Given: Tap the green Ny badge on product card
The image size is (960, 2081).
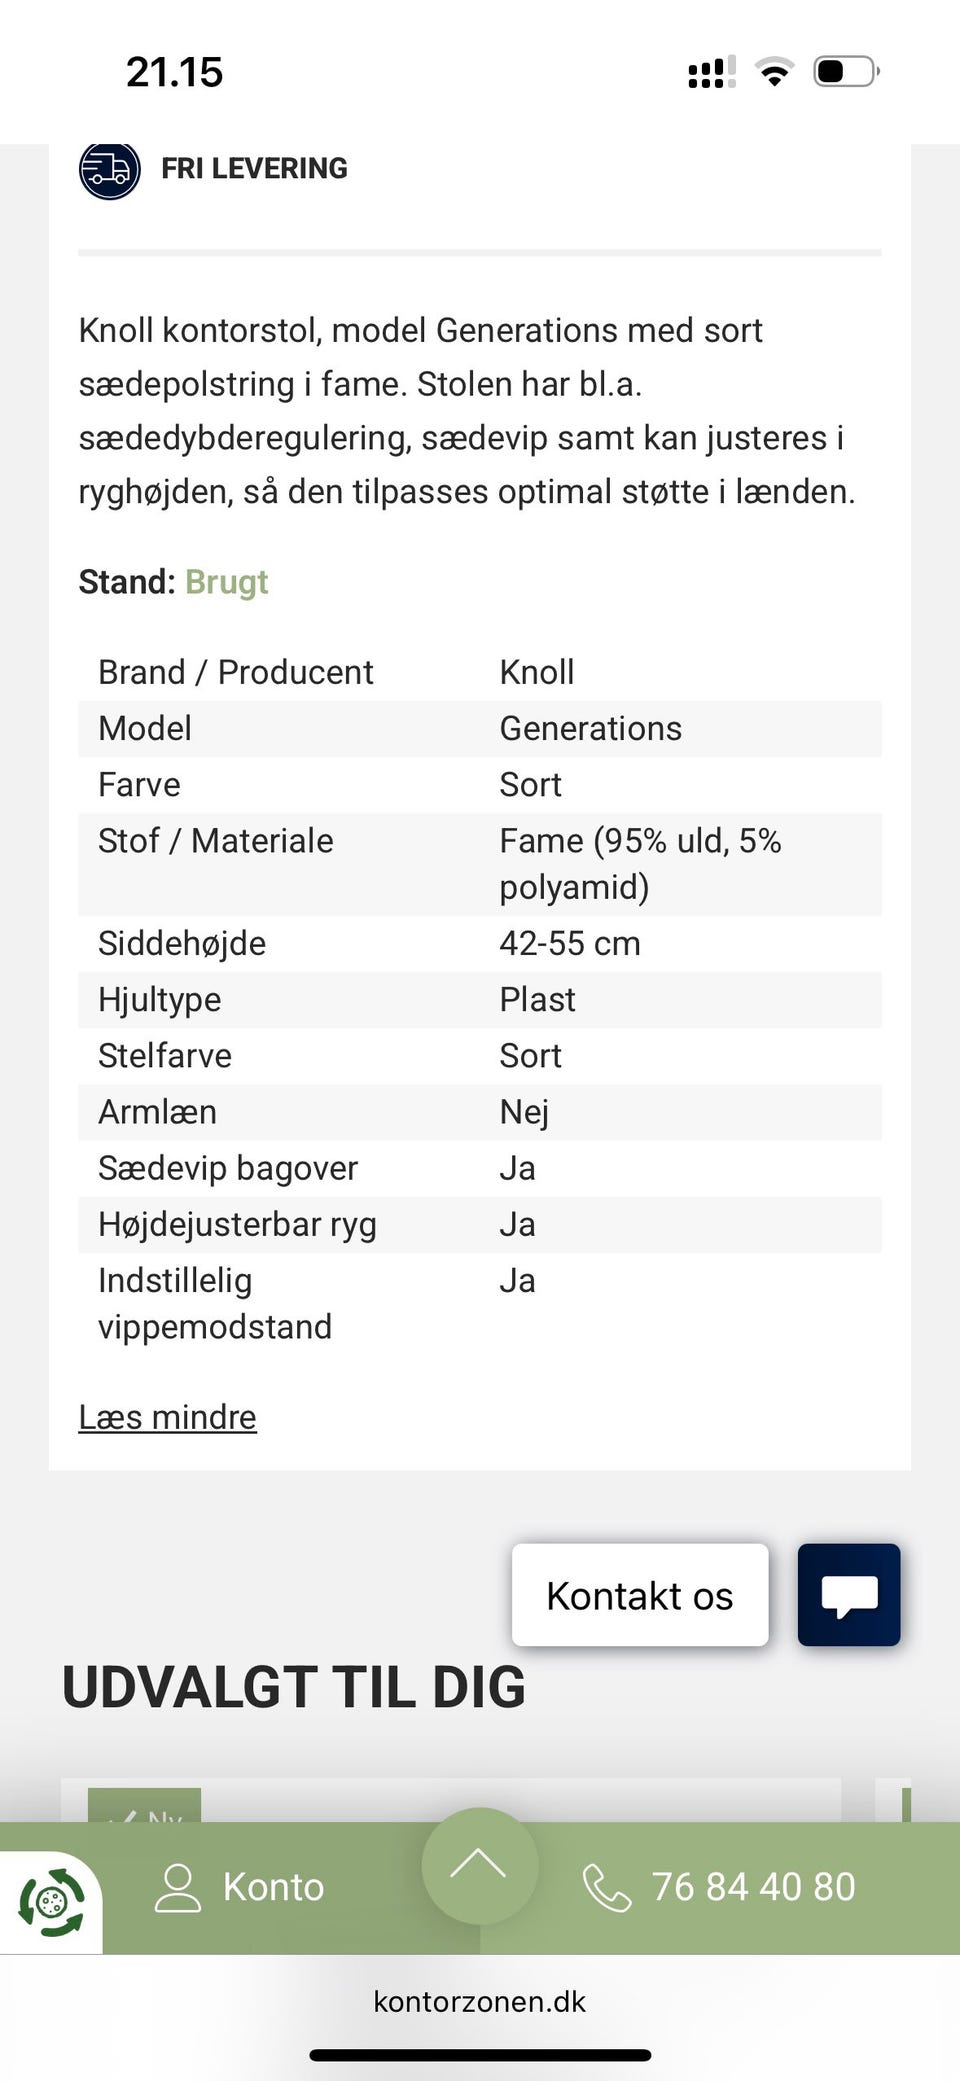Looking at the screenshot, I should pyautogui.click(x=145, y=1808).
